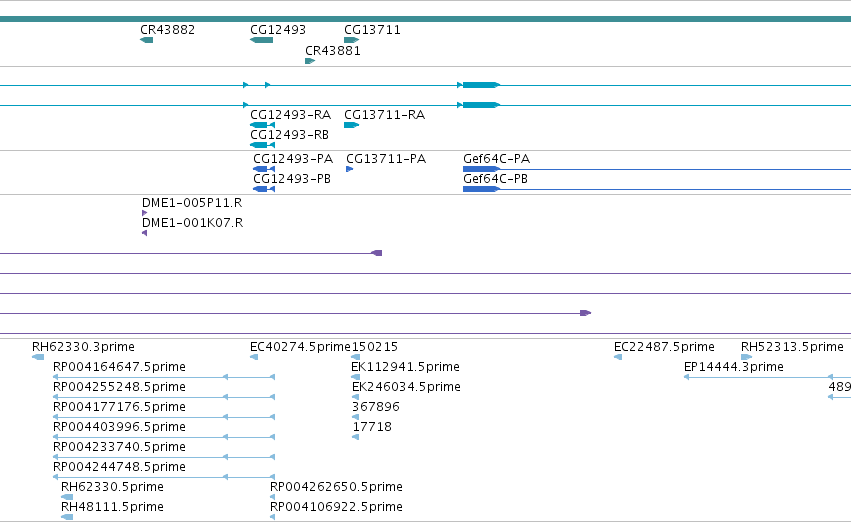Click the RP004244748.5prime EST label
The width and height of the screenshot is (851, 522).
tap(119, 467)
